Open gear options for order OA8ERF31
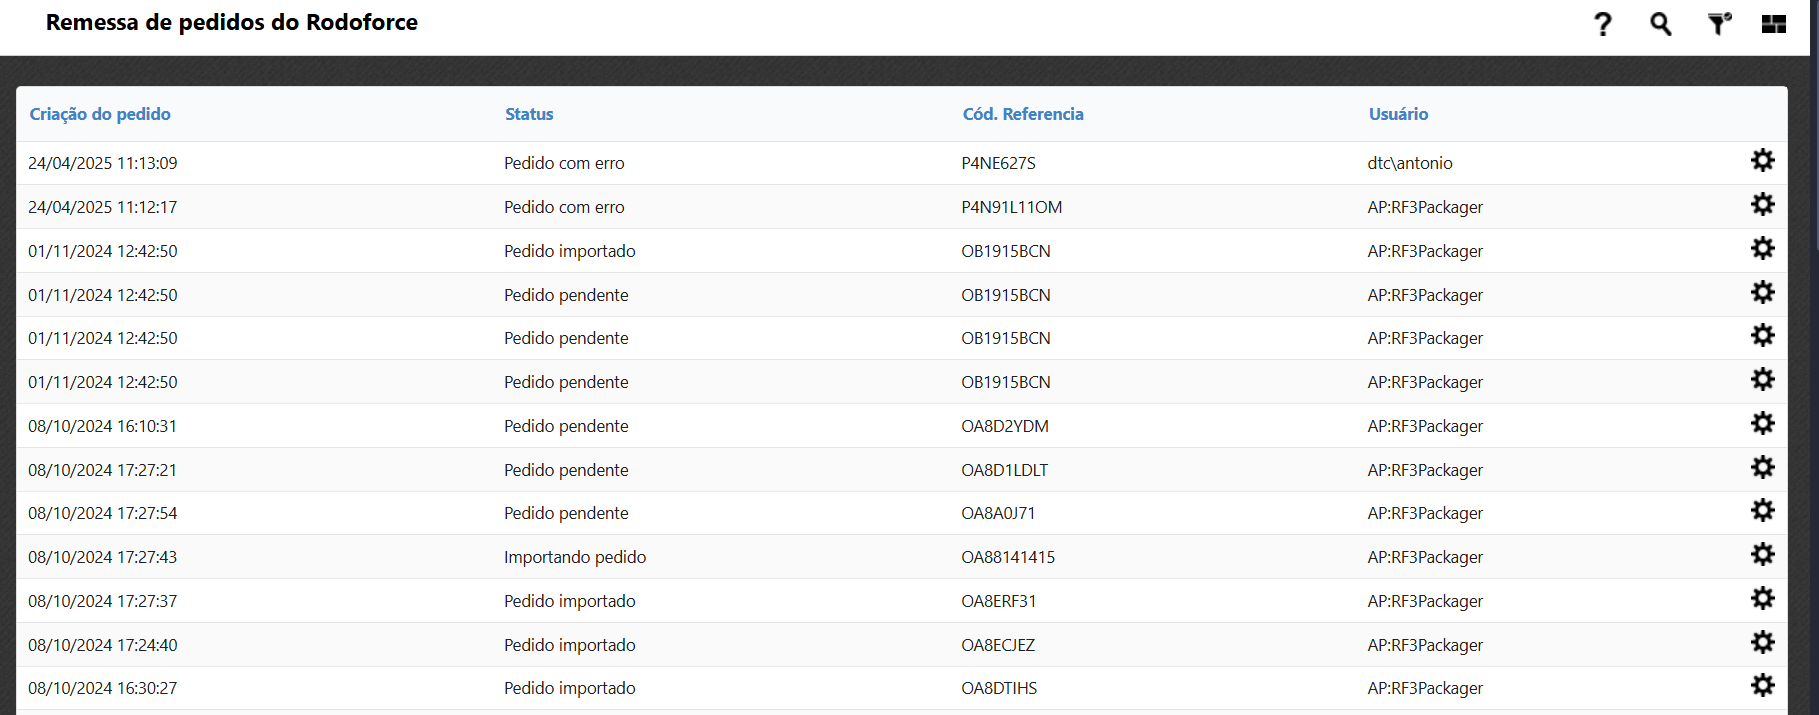Viewport: 1819px width, 715px height. pos(1762,599)
